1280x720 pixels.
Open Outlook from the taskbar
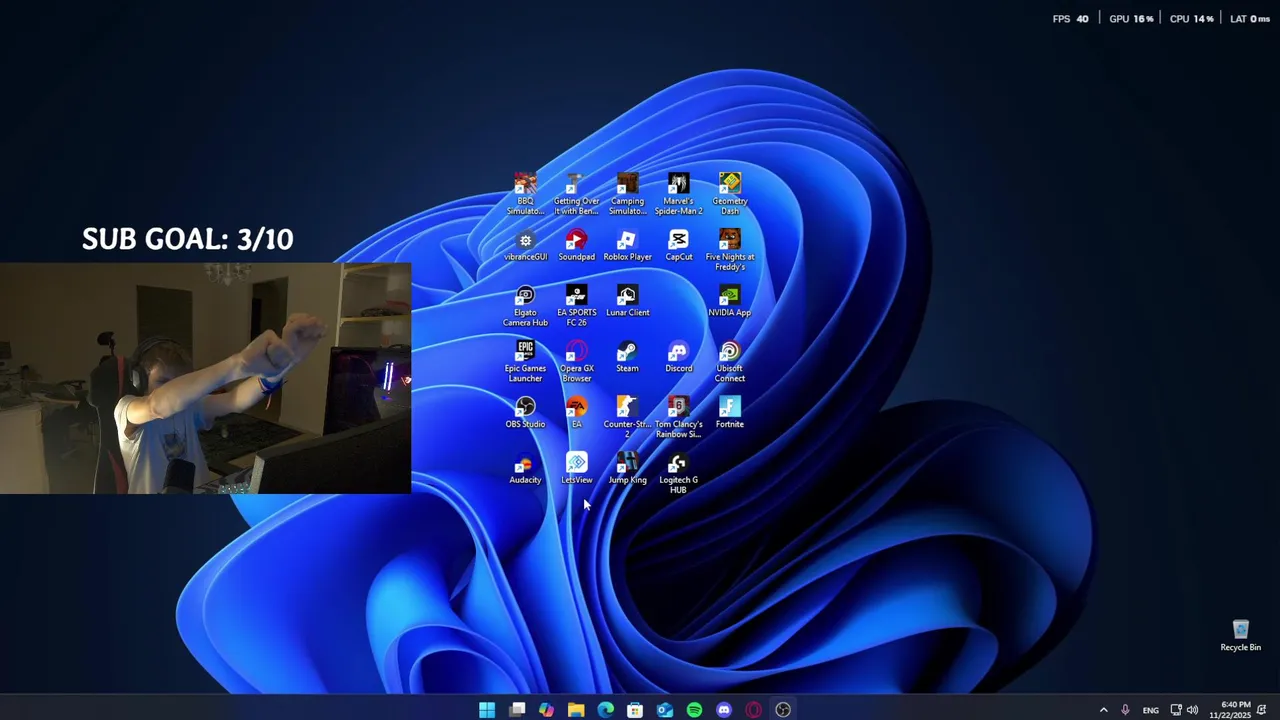click(665, 710)
